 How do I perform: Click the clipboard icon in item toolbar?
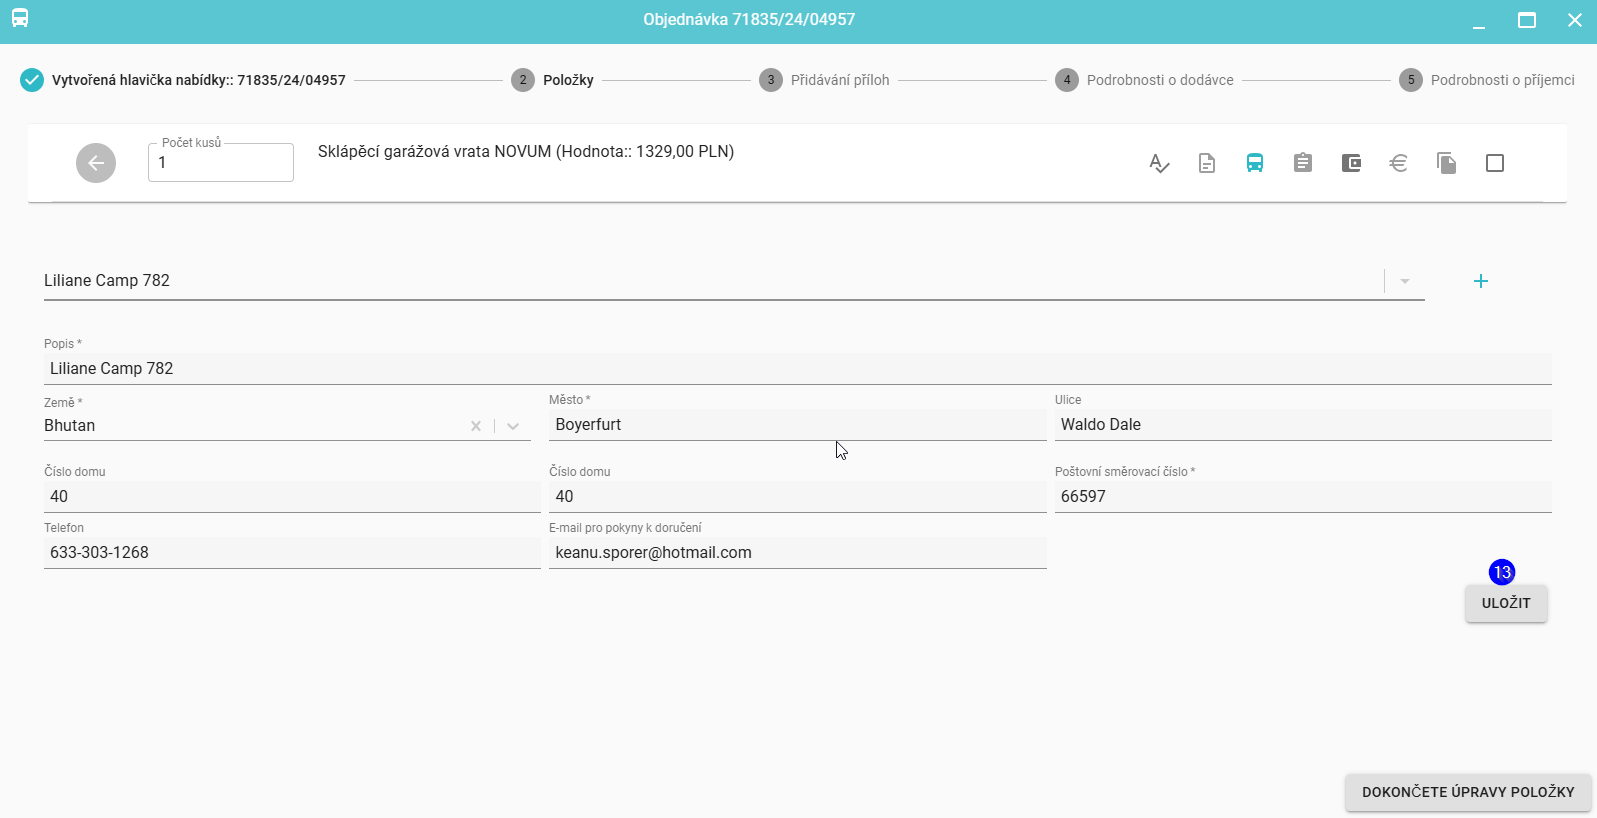click(x=1303, y=163)
